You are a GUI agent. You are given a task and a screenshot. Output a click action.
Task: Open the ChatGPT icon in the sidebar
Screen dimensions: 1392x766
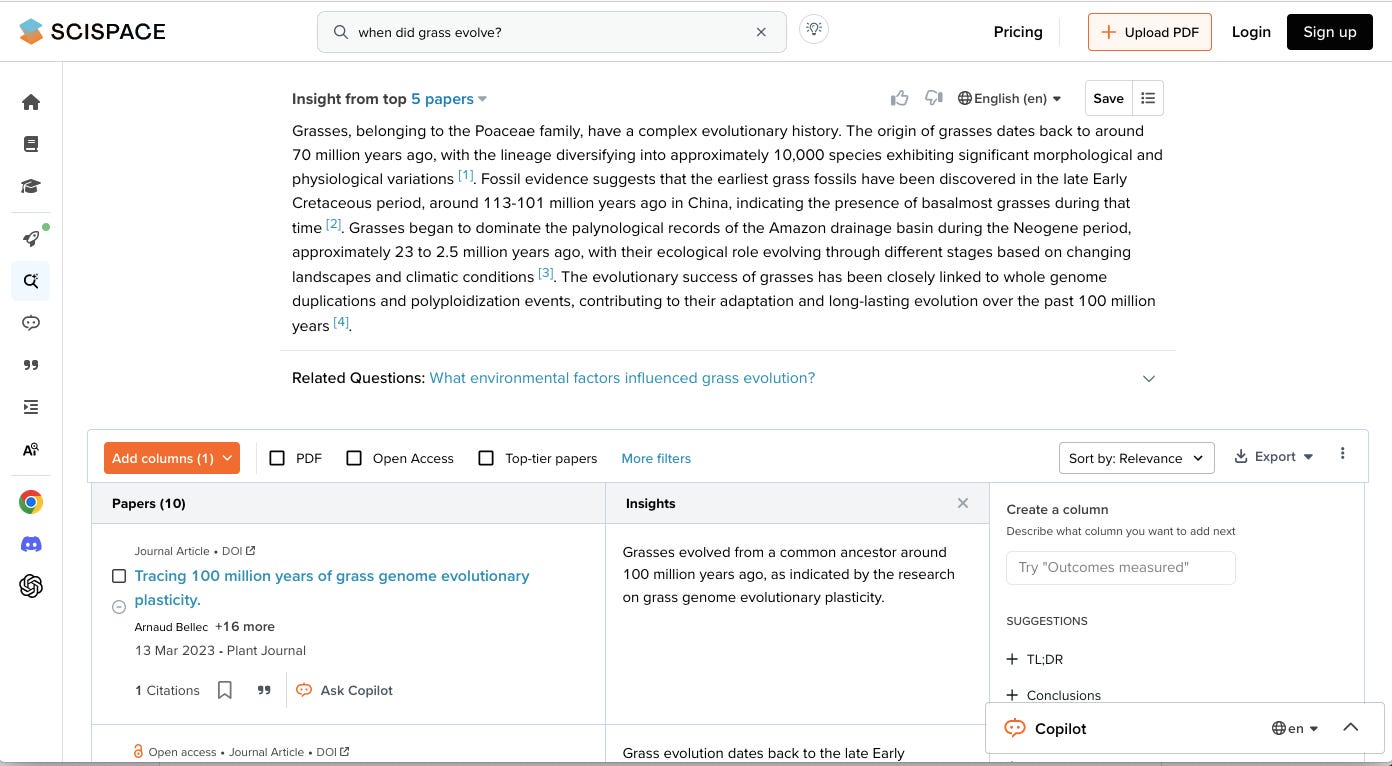click(31, 586)
